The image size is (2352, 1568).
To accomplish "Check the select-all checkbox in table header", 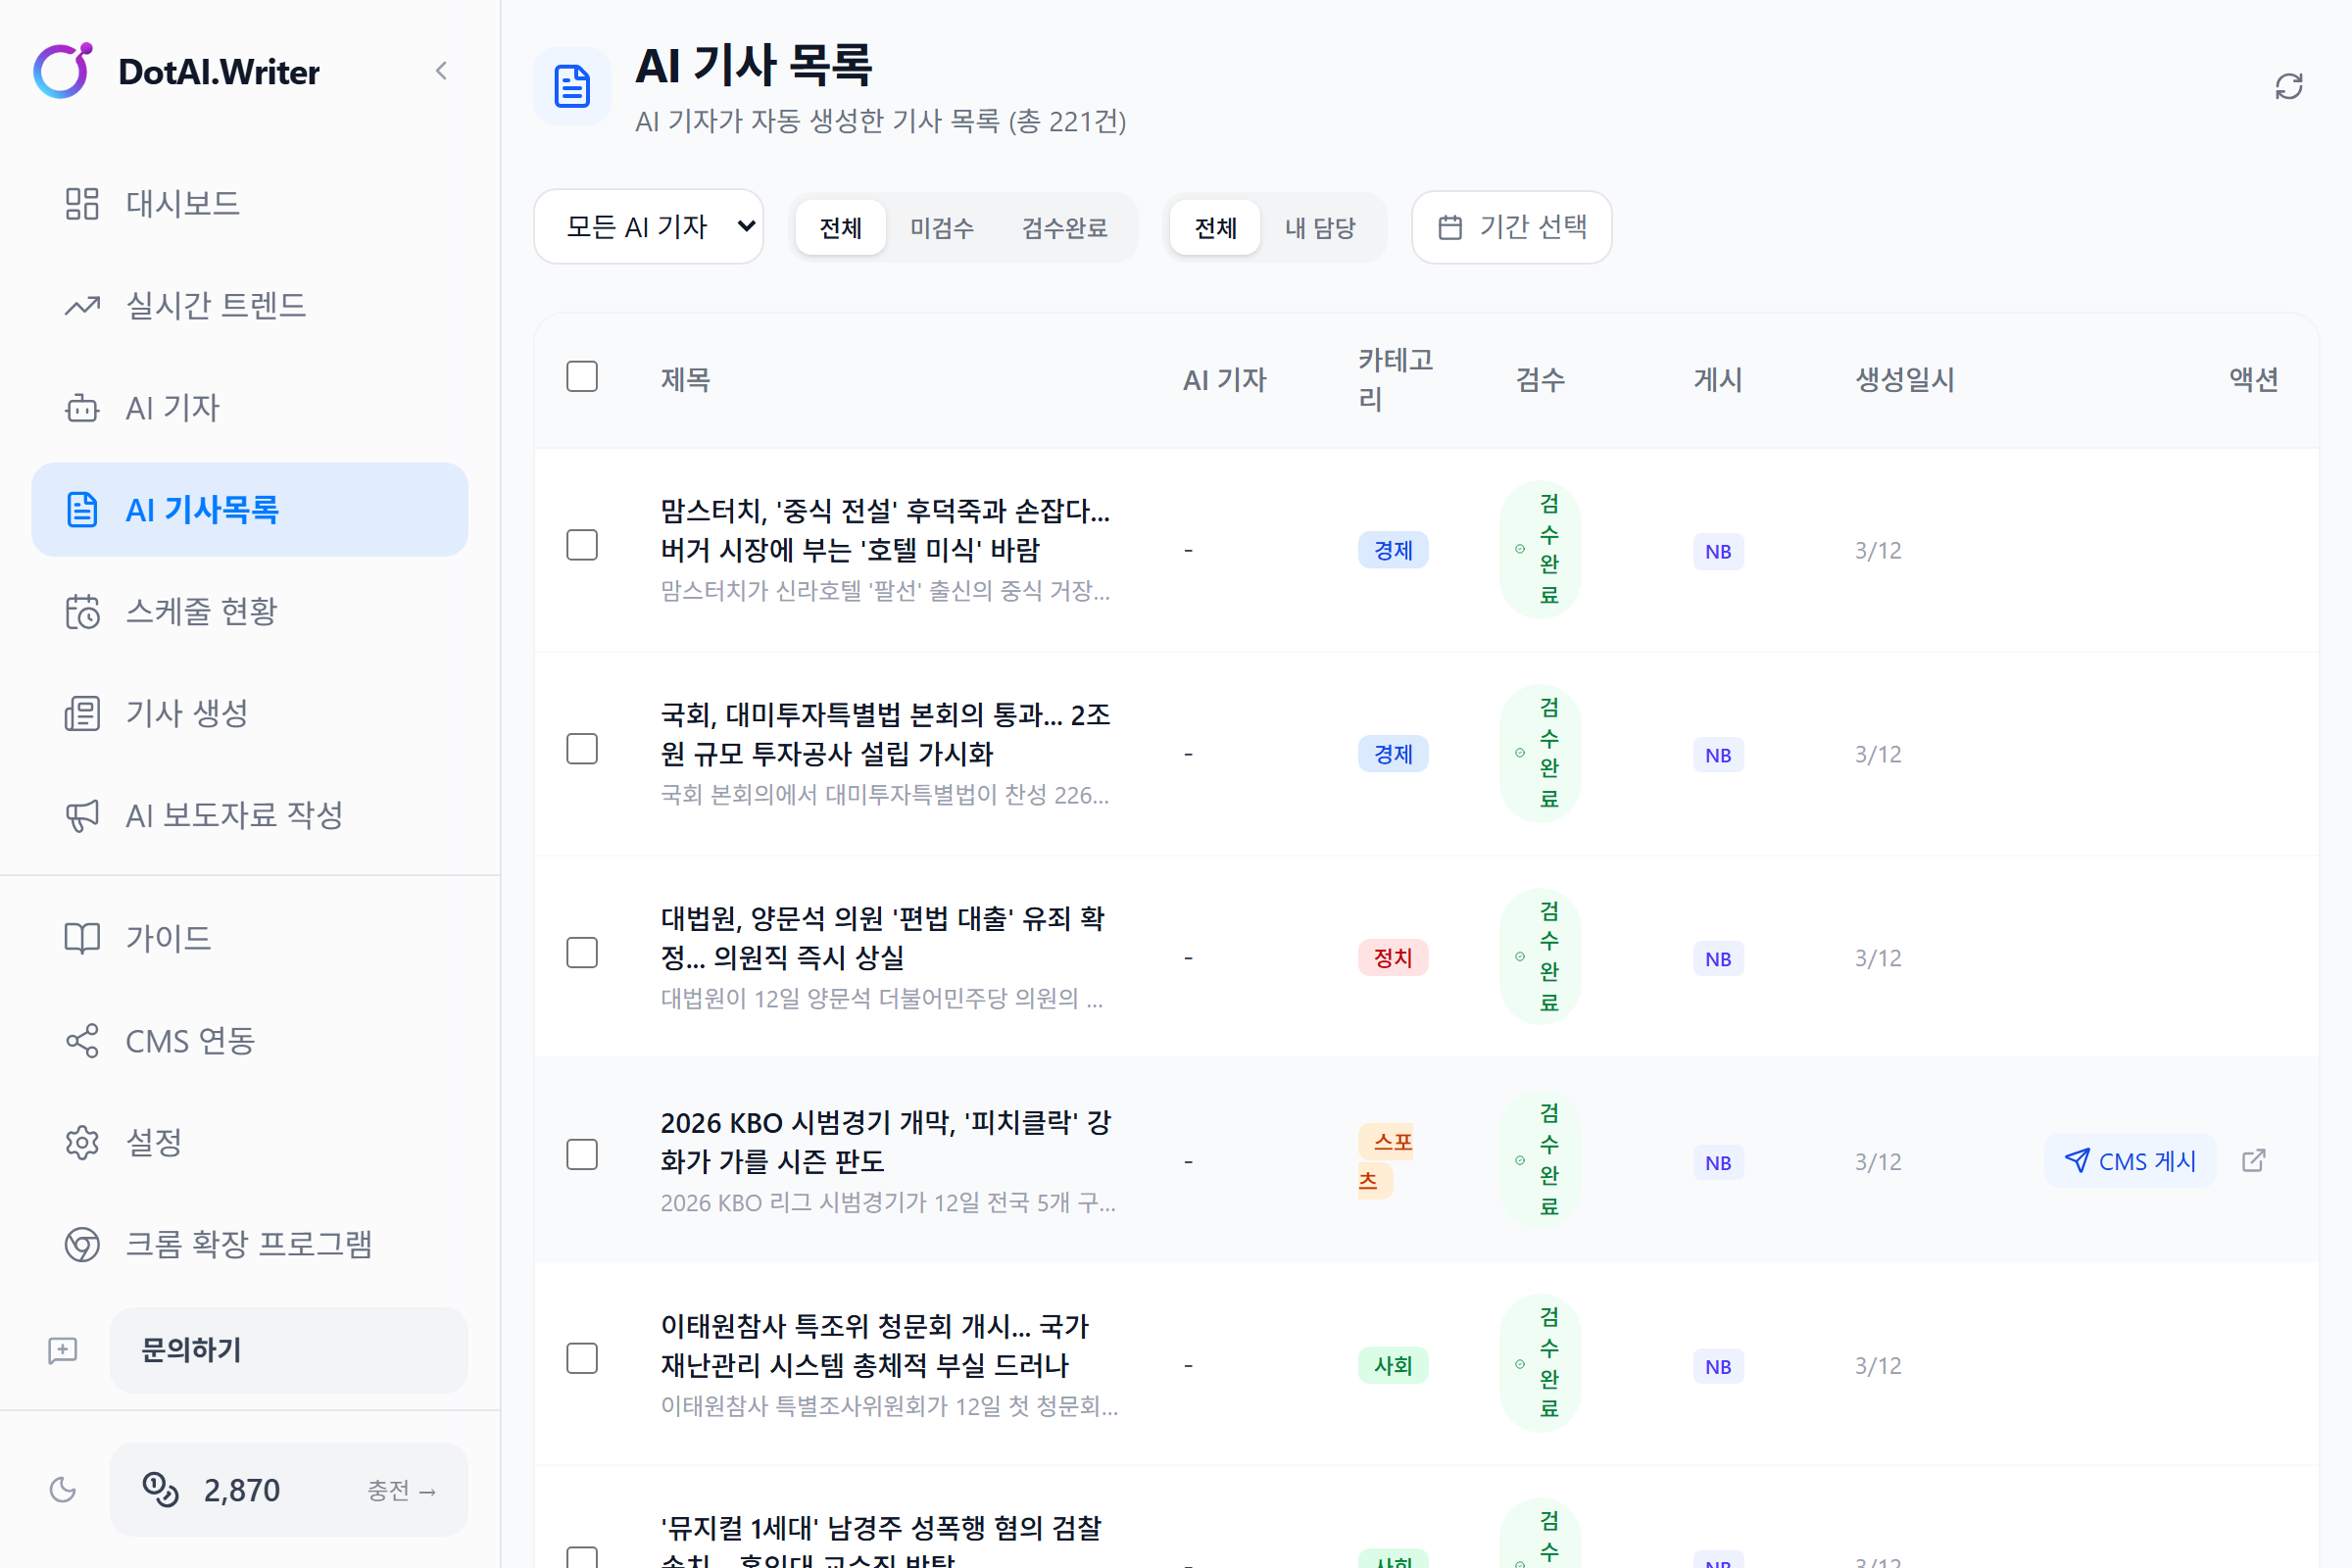I will click(x=582, y=377).
